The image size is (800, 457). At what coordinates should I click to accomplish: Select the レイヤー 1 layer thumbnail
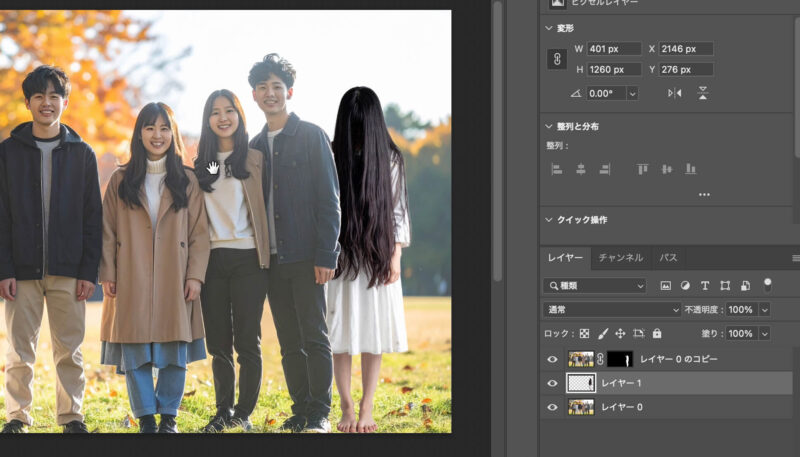(581, 383)
